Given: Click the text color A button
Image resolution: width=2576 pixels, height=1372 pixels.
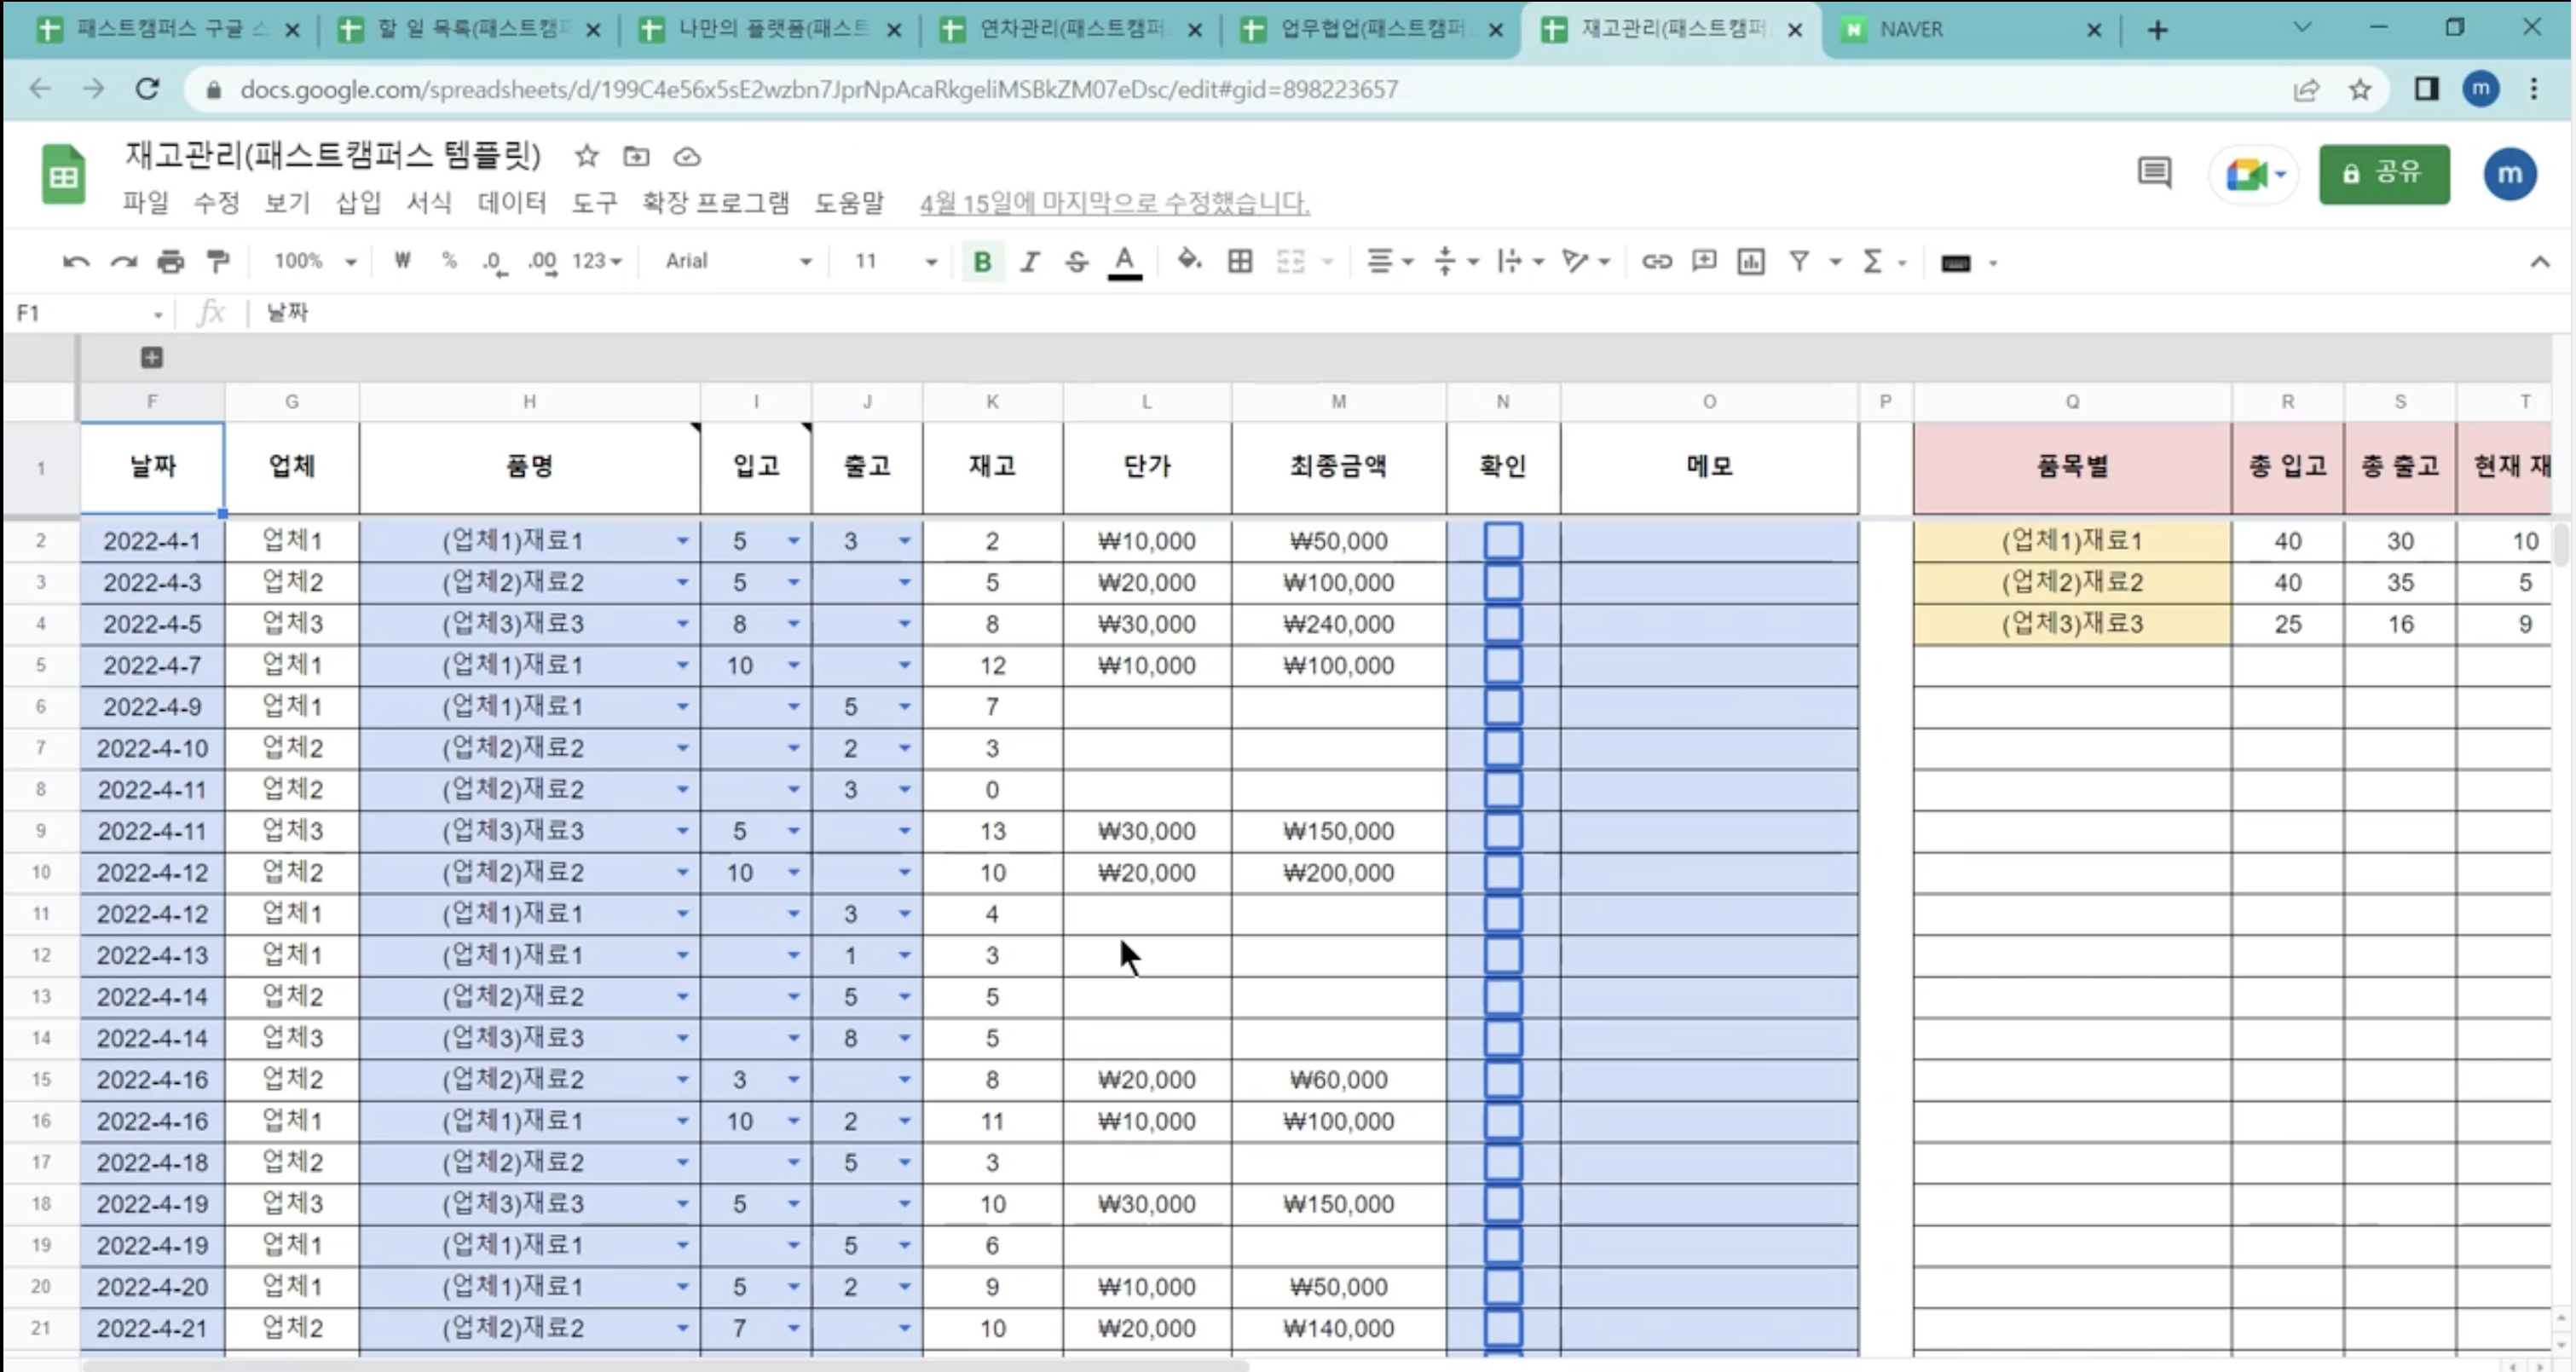Looking at the screenshot, I should click(x=1125, y=262).
